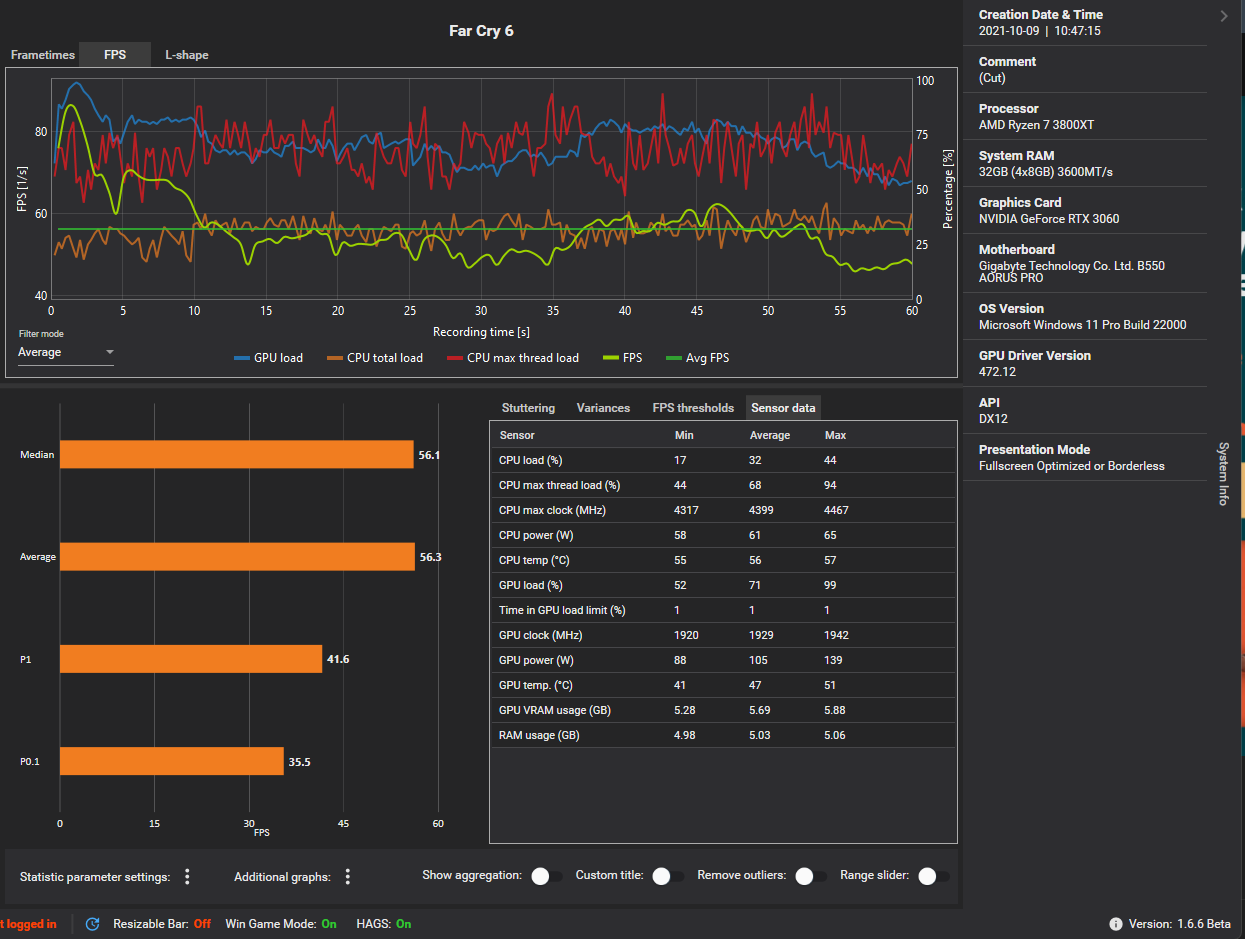Select the CPU max clock (MHz) row
The image size is (1245, 939).
point(723,510)
